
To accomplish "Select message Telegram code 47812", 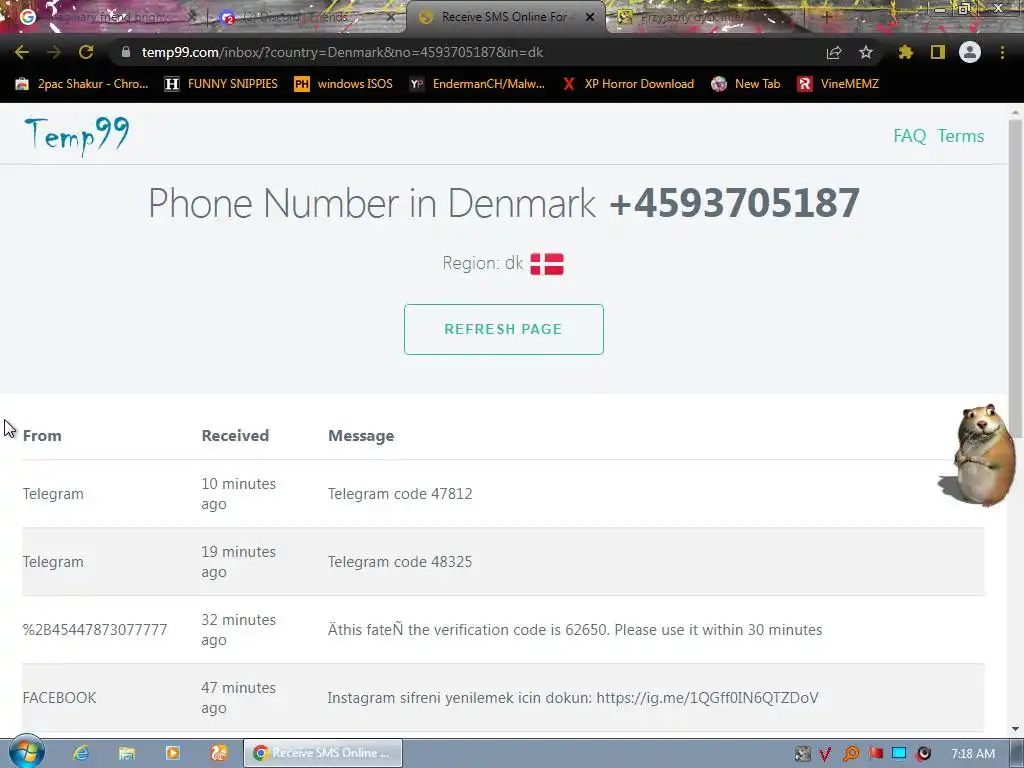I will click(x=400, y=494).
